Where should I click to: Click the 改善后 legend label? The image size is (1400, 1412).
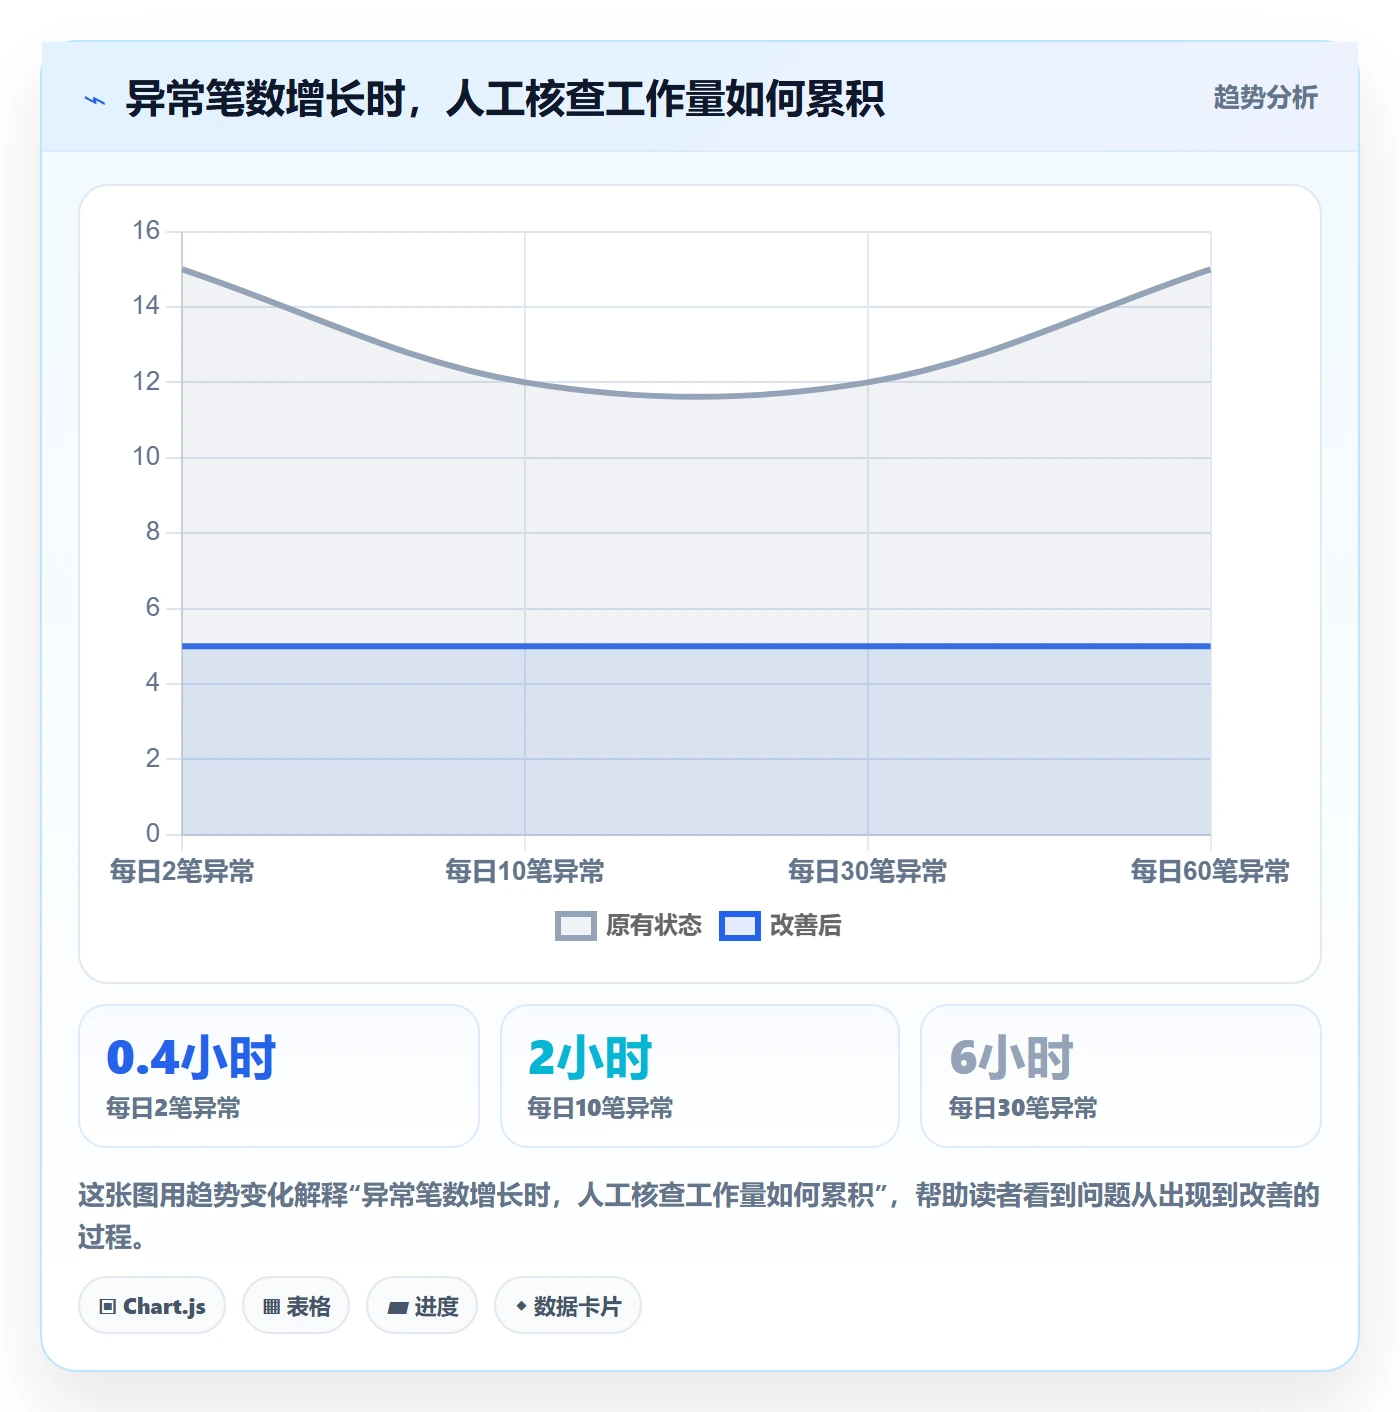805,926
